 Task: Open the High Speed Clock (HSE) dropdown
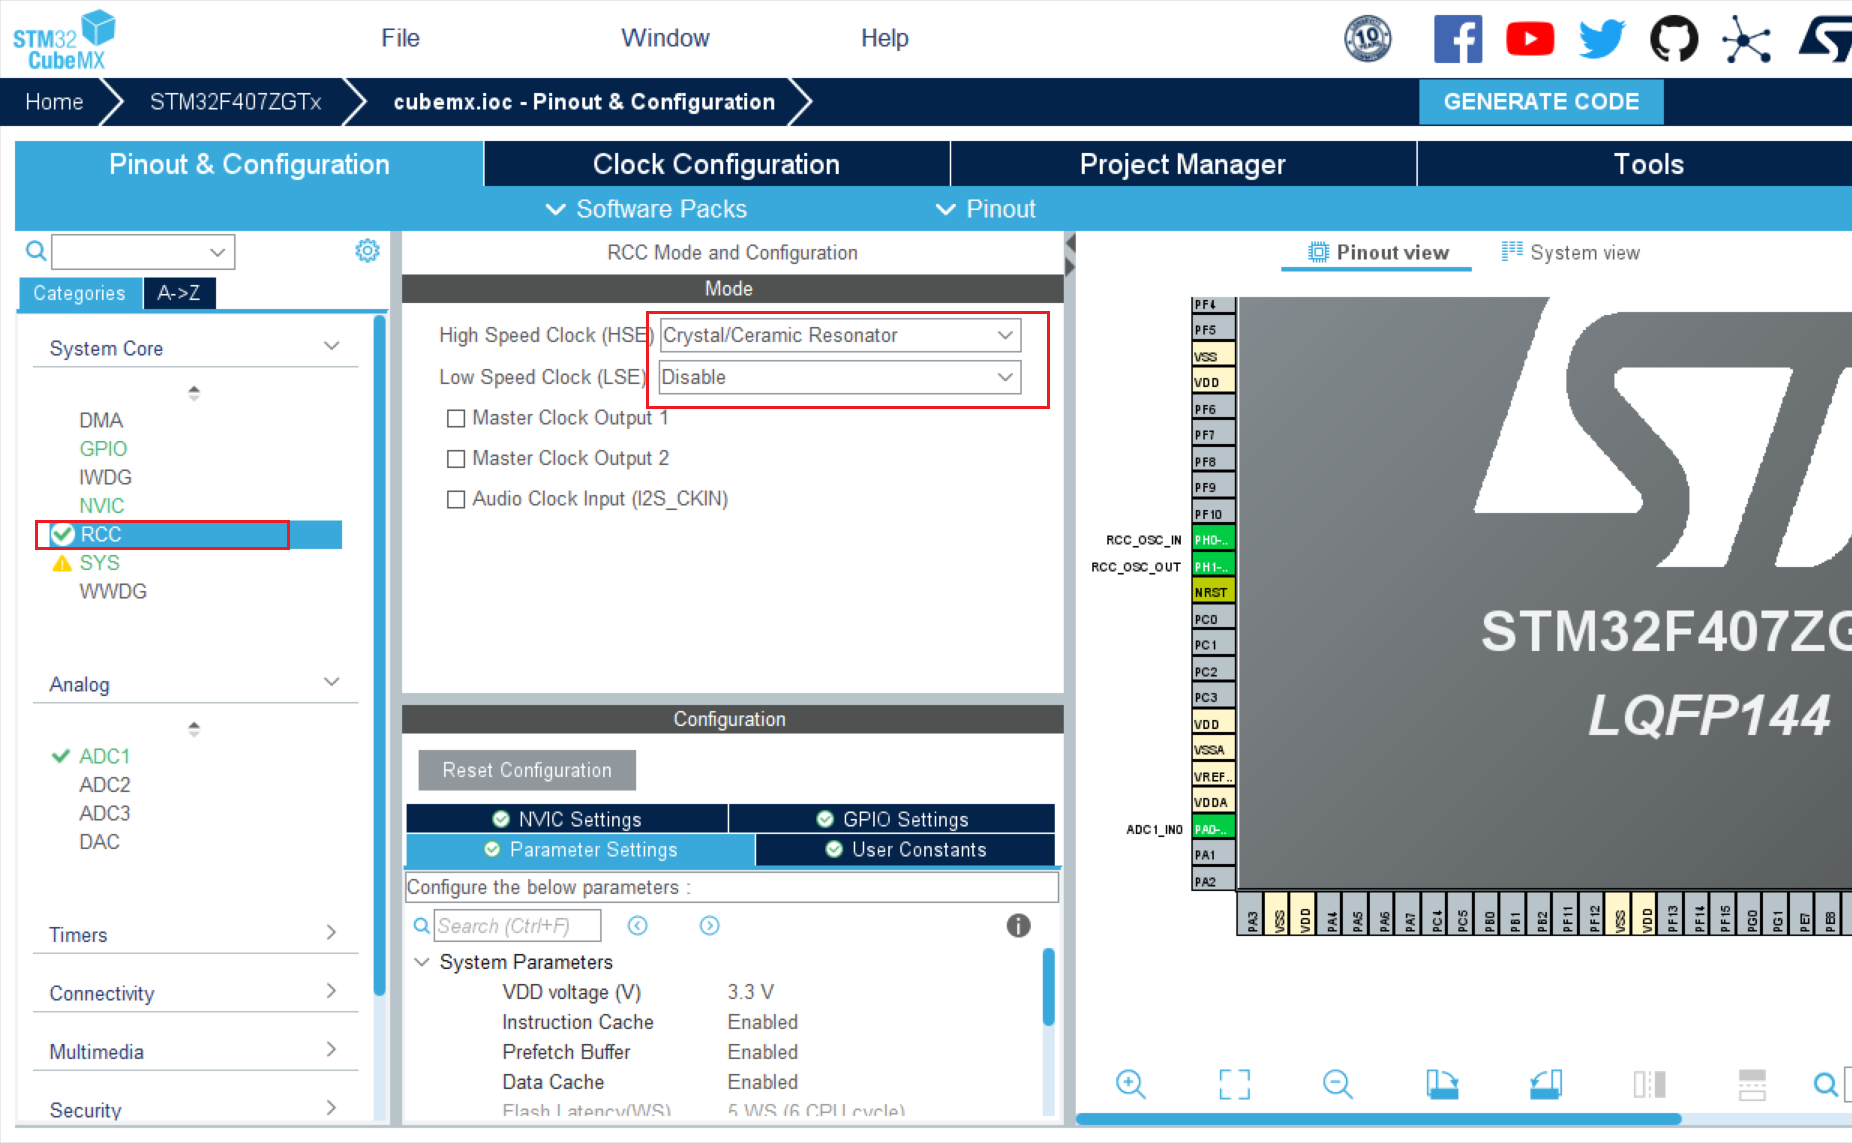click(x=840, y=335)
